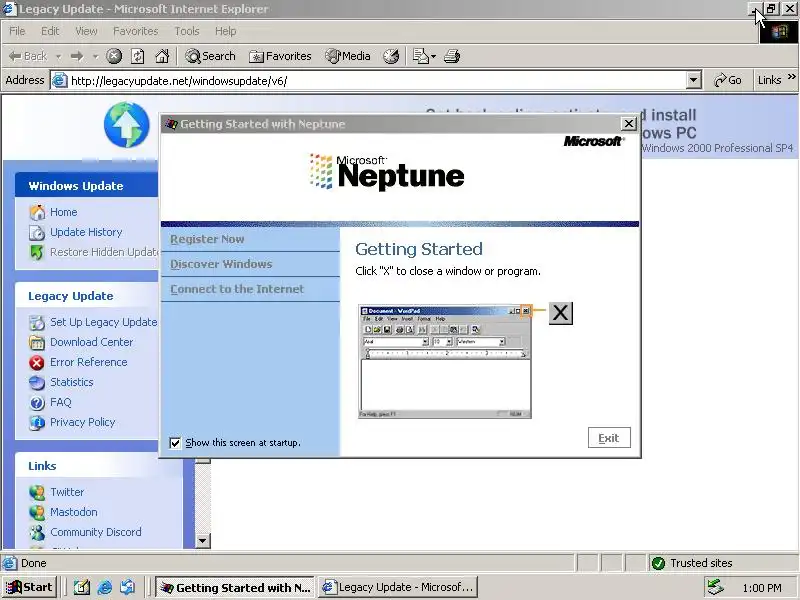Click the Home house icon

37,212
